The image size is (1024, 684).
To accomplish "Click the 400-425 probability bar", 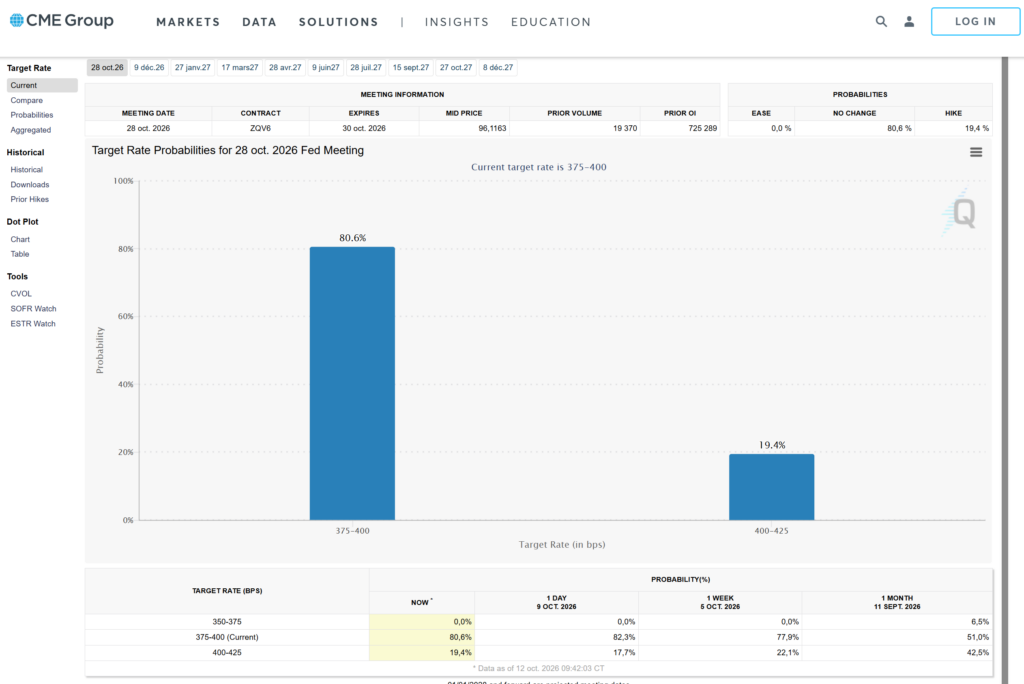I will point(771,487).
